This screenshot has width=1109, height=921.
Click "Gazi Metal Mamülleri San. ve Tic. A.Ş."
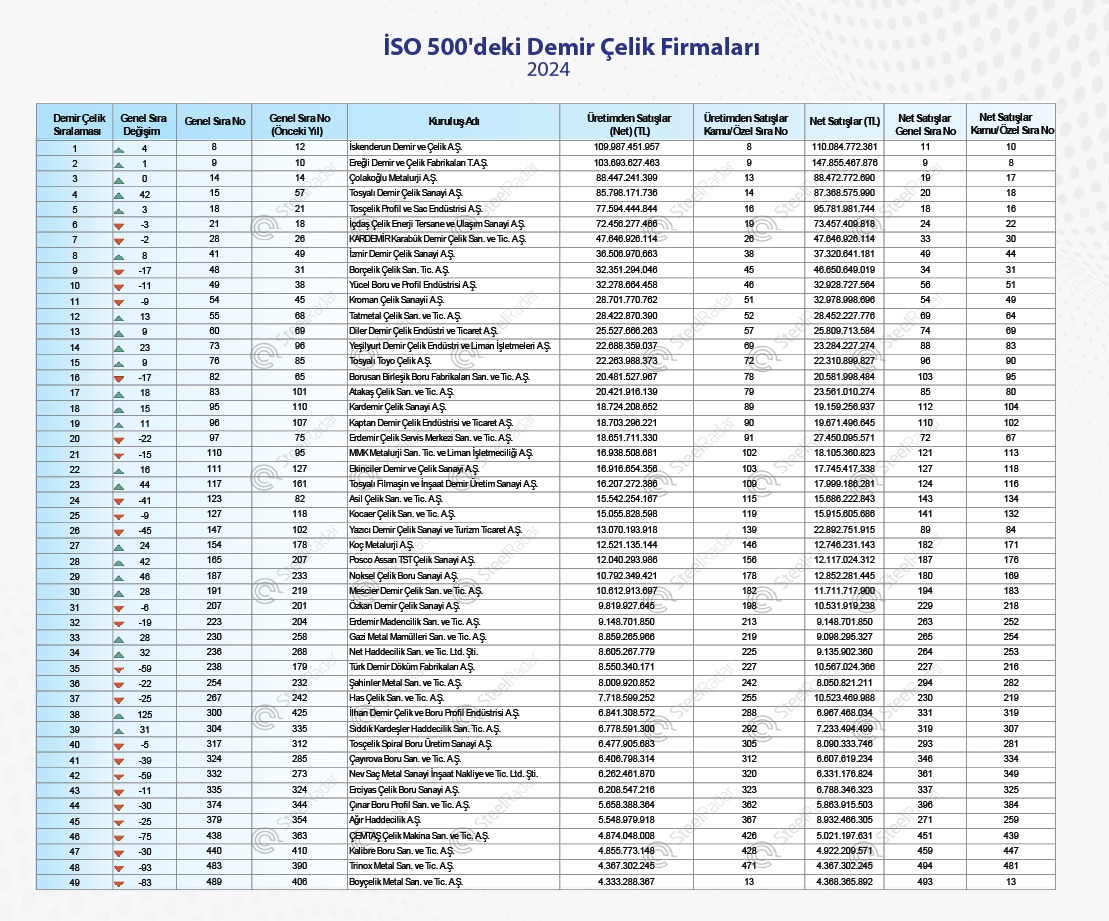pos(417,637)
